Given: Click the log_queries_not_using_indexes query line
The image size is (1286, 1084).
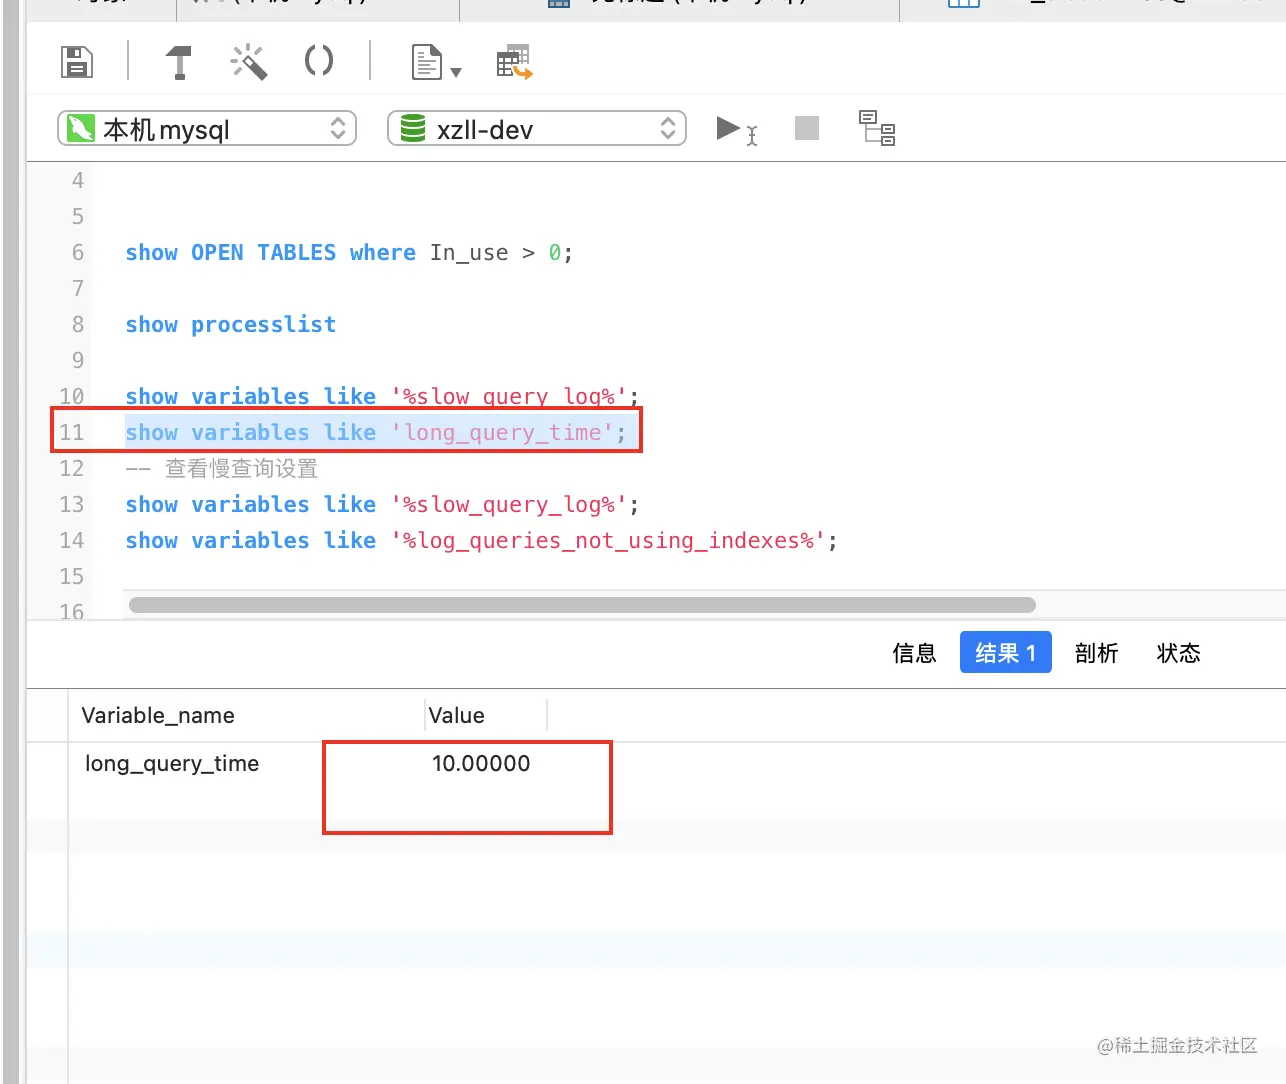Looking at the screenshot, I should pos(481,541).
